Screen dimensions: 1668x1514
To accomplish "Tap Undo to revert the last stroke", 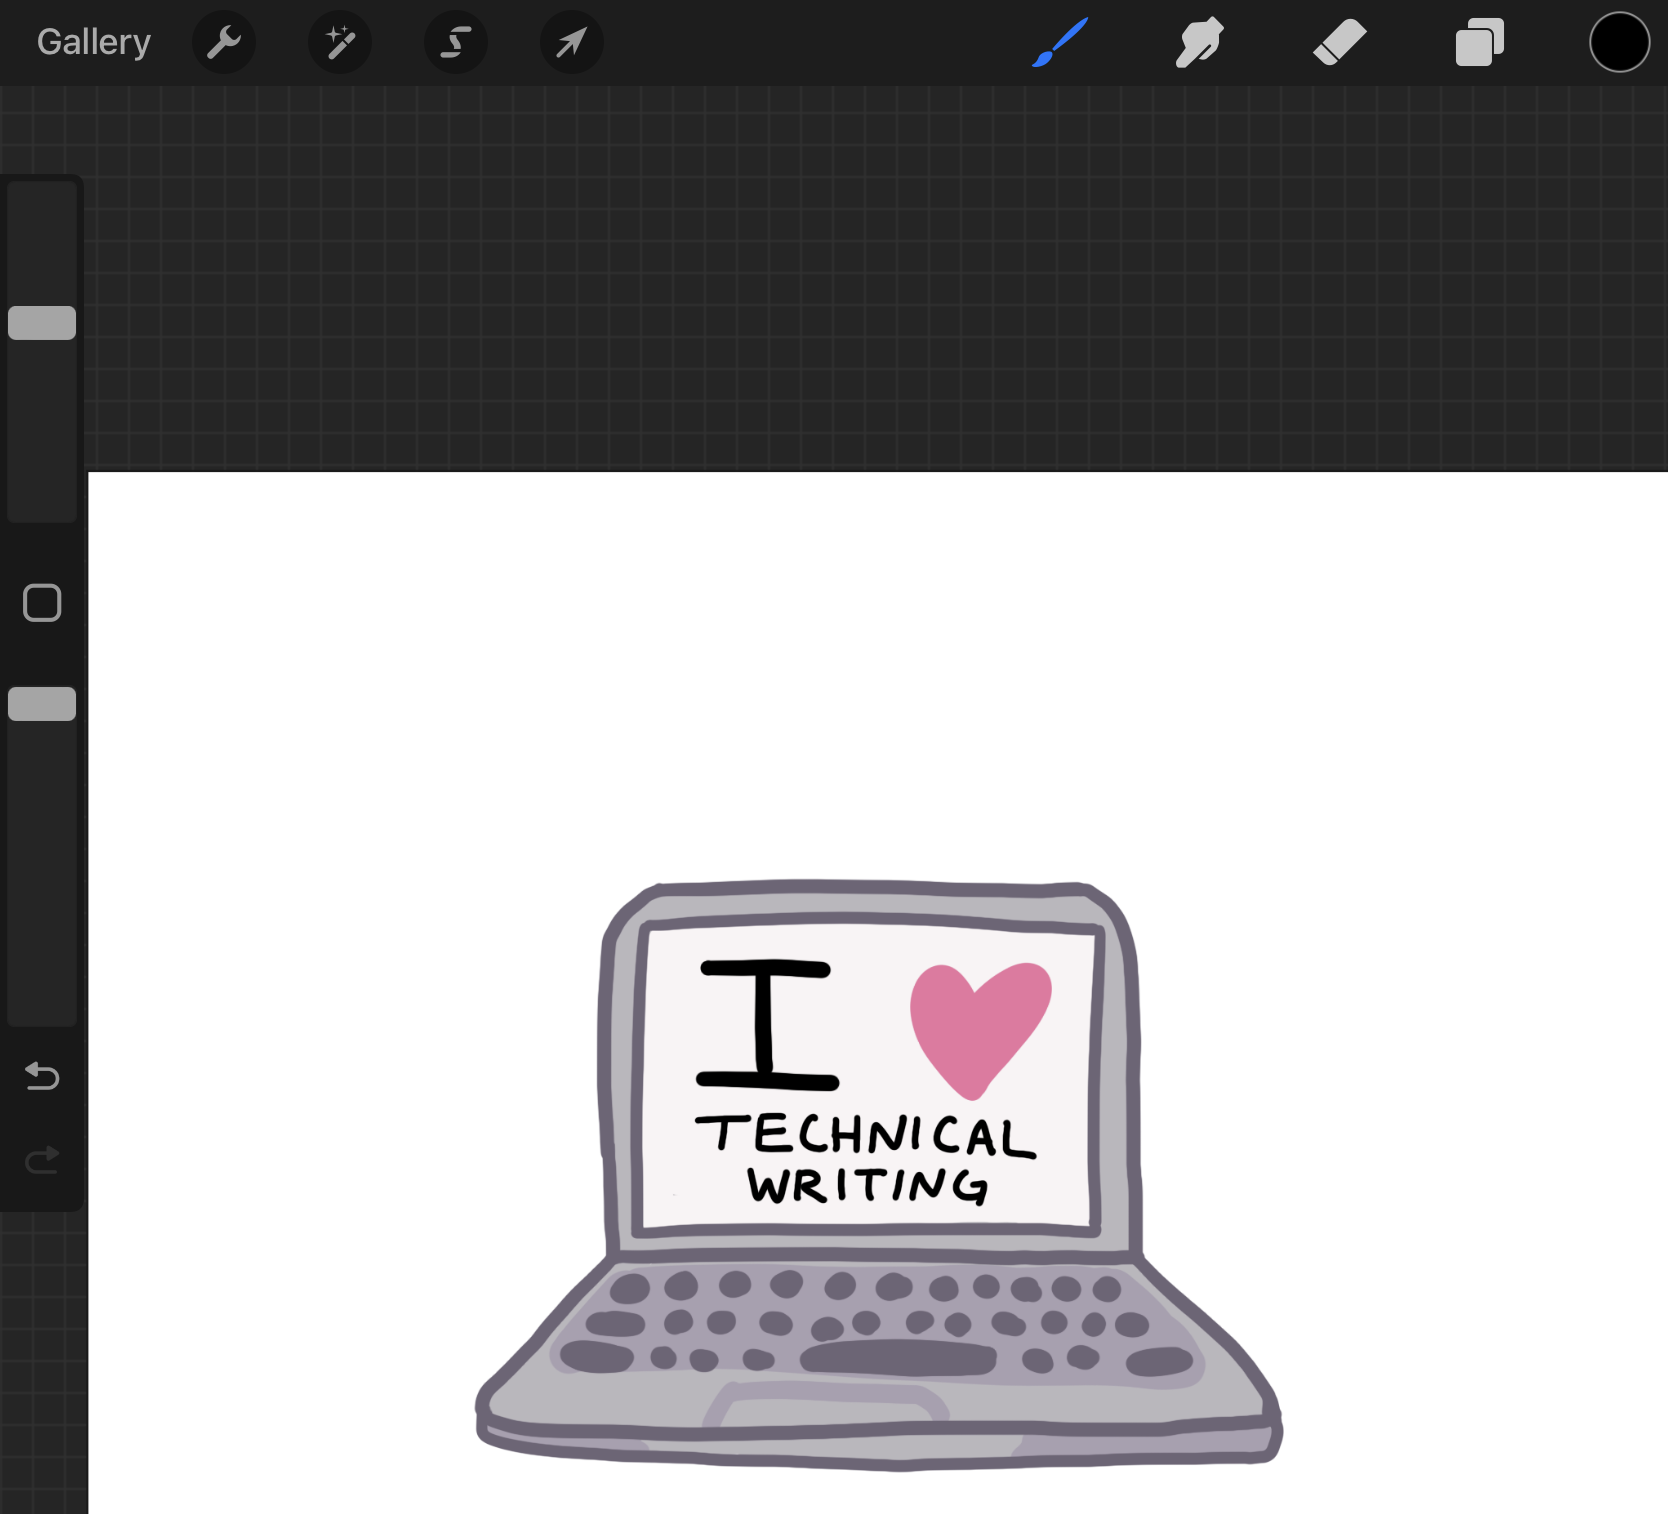I will pyautogui.click(x=41, y=1077).
